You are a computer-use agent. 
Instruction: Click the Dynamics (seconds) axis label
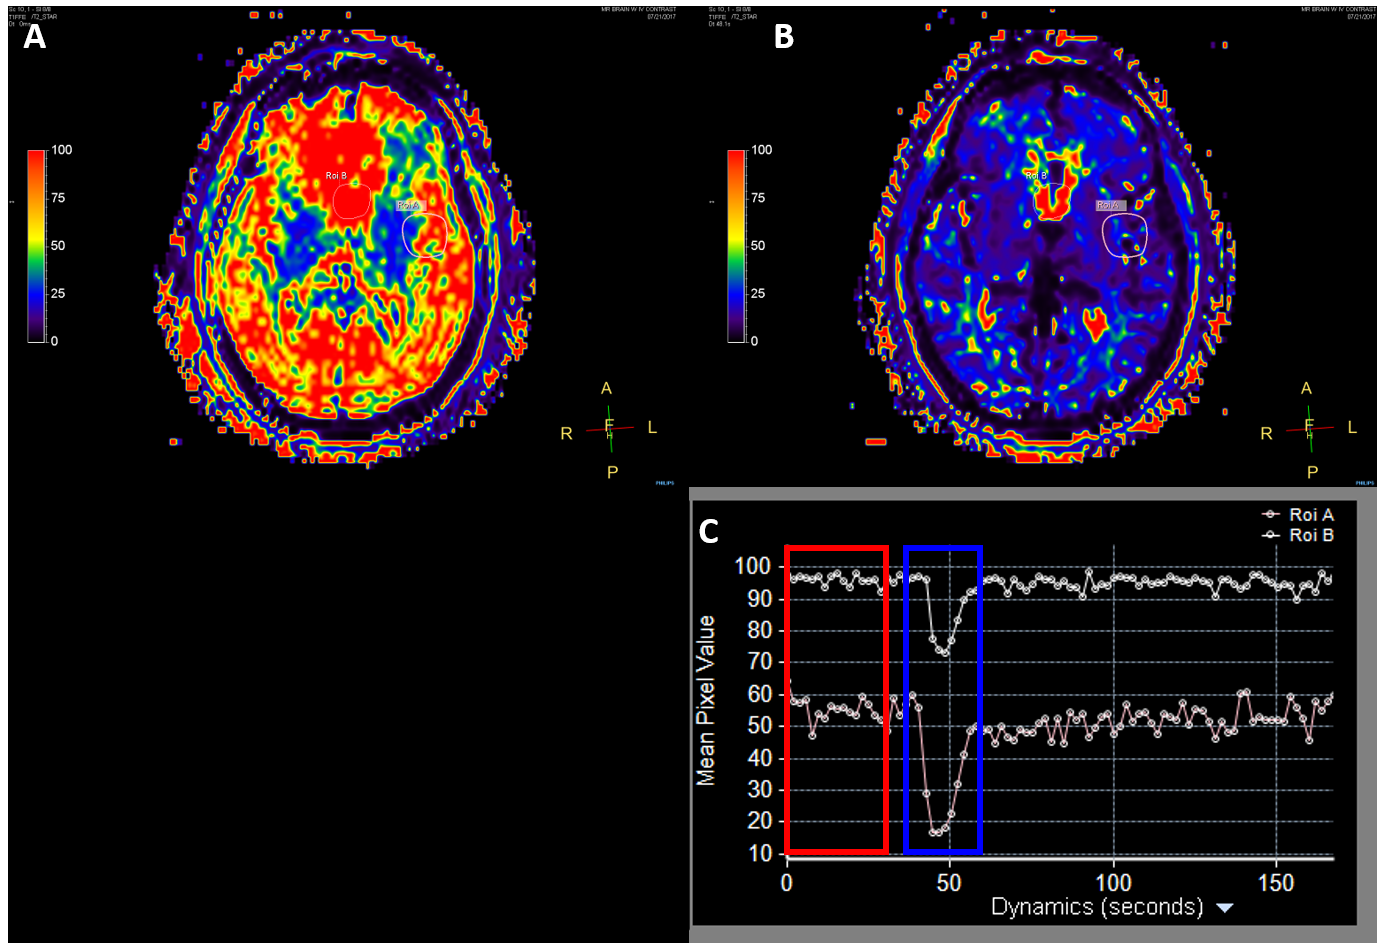pyautogui.click(x=1097, y=907)
